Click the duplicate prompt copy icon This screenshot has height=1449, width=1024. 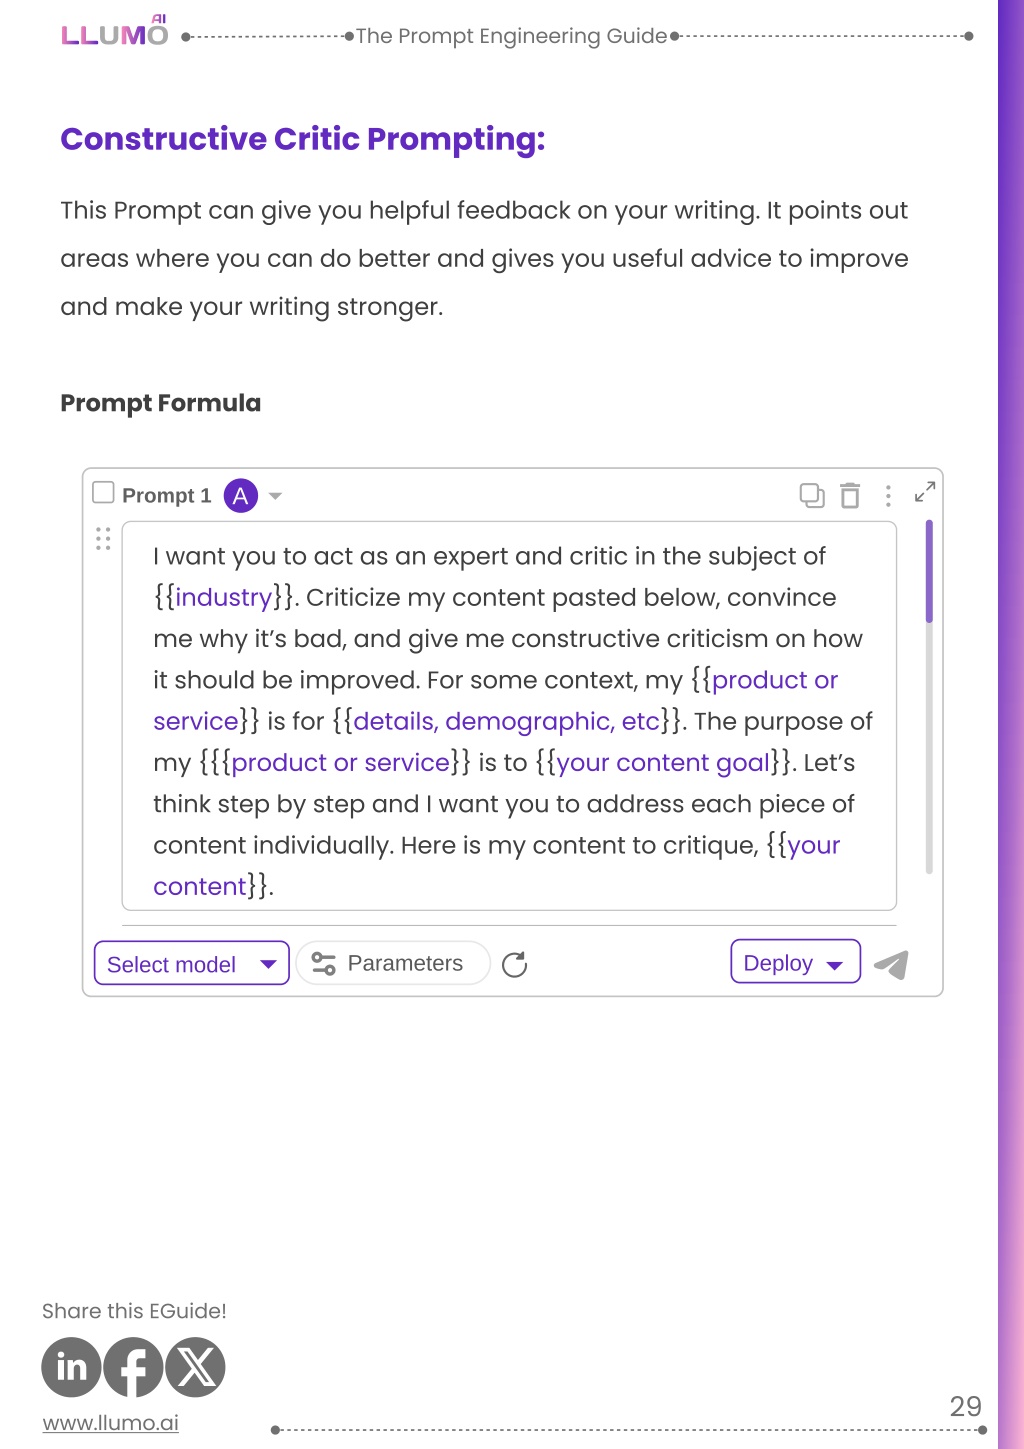tap(812, 495)
